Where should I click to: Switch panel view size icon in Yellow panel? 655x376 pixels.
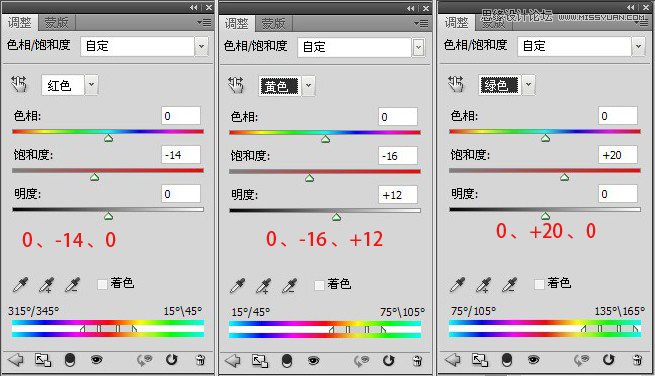[260, 361]
